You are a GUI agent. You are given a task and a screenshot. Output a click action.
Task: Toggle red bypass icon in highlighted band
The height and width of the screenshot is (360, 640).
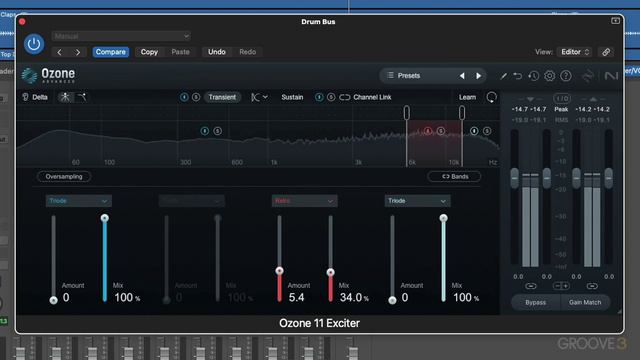click(428, 131)
